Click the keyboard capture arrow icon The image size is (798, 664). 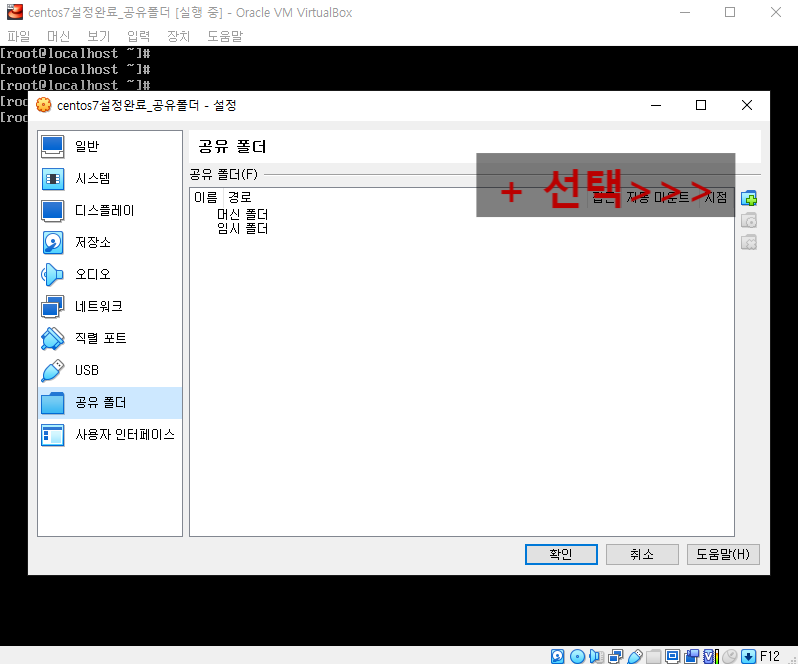point(748,656)
